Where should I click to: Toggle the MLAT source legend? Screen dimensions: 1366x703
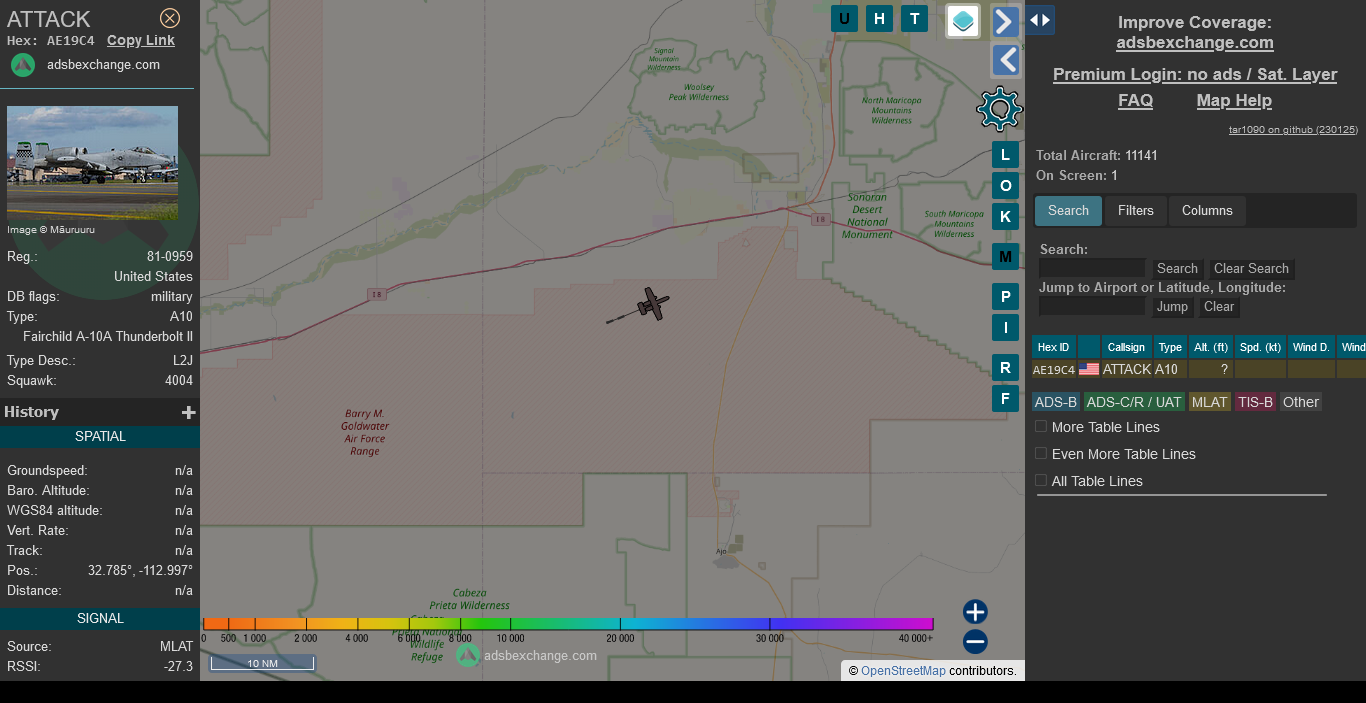click(x=1209, y=402)
